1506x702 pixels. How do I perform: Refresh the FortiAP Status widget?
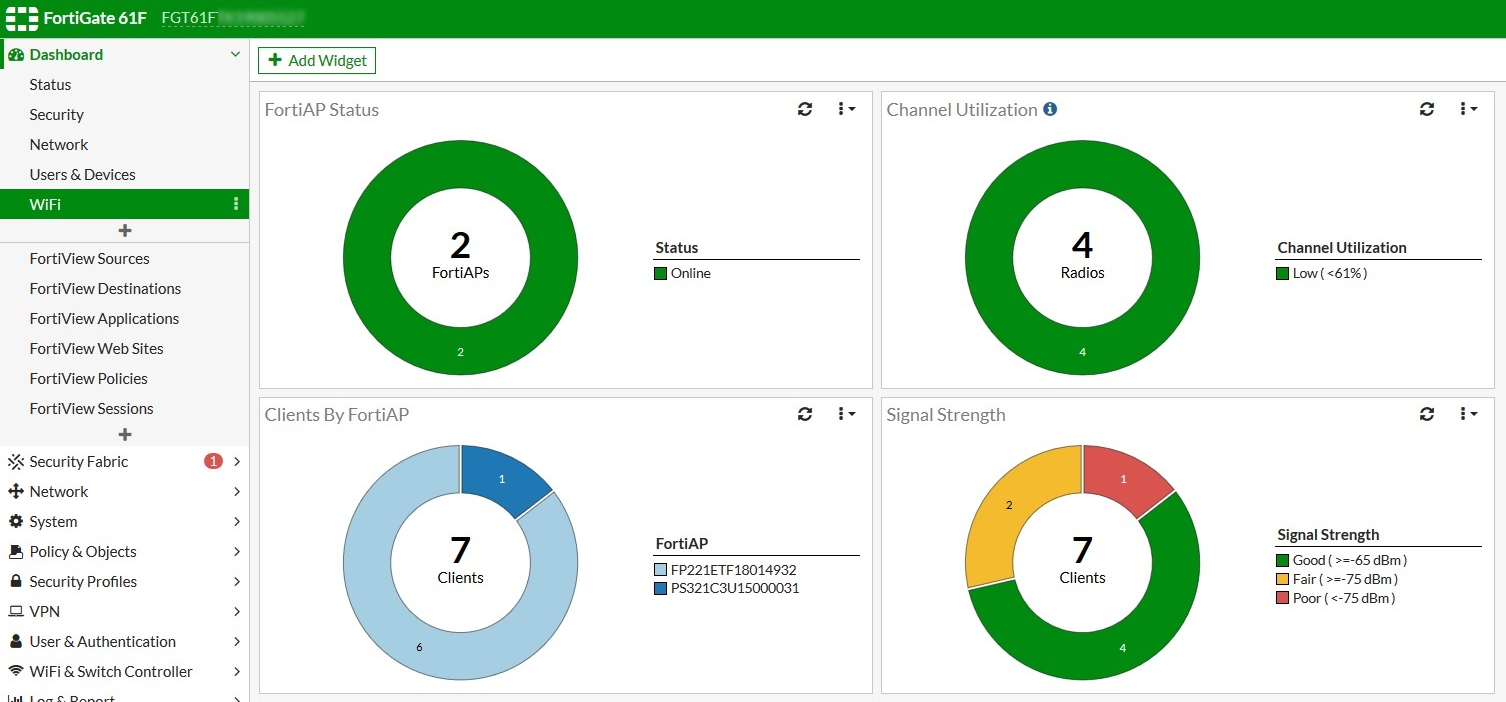coord(805,109)
